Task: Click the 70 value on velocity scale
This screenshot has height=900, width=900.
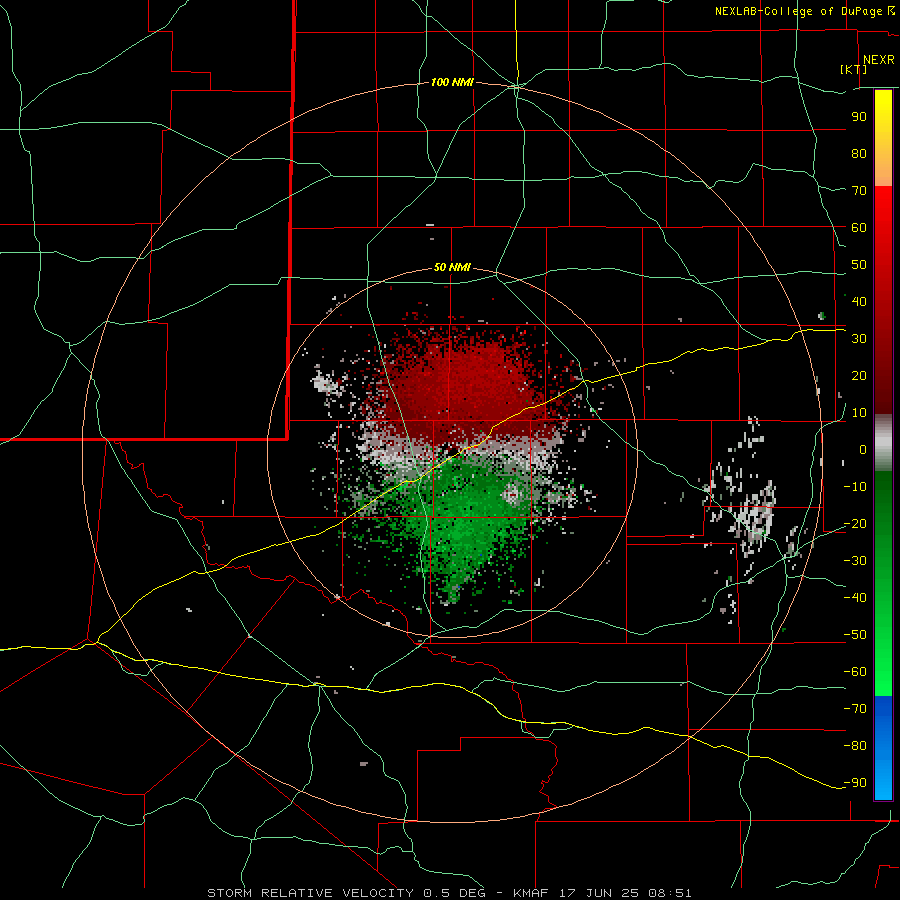Action: point(859,191)
